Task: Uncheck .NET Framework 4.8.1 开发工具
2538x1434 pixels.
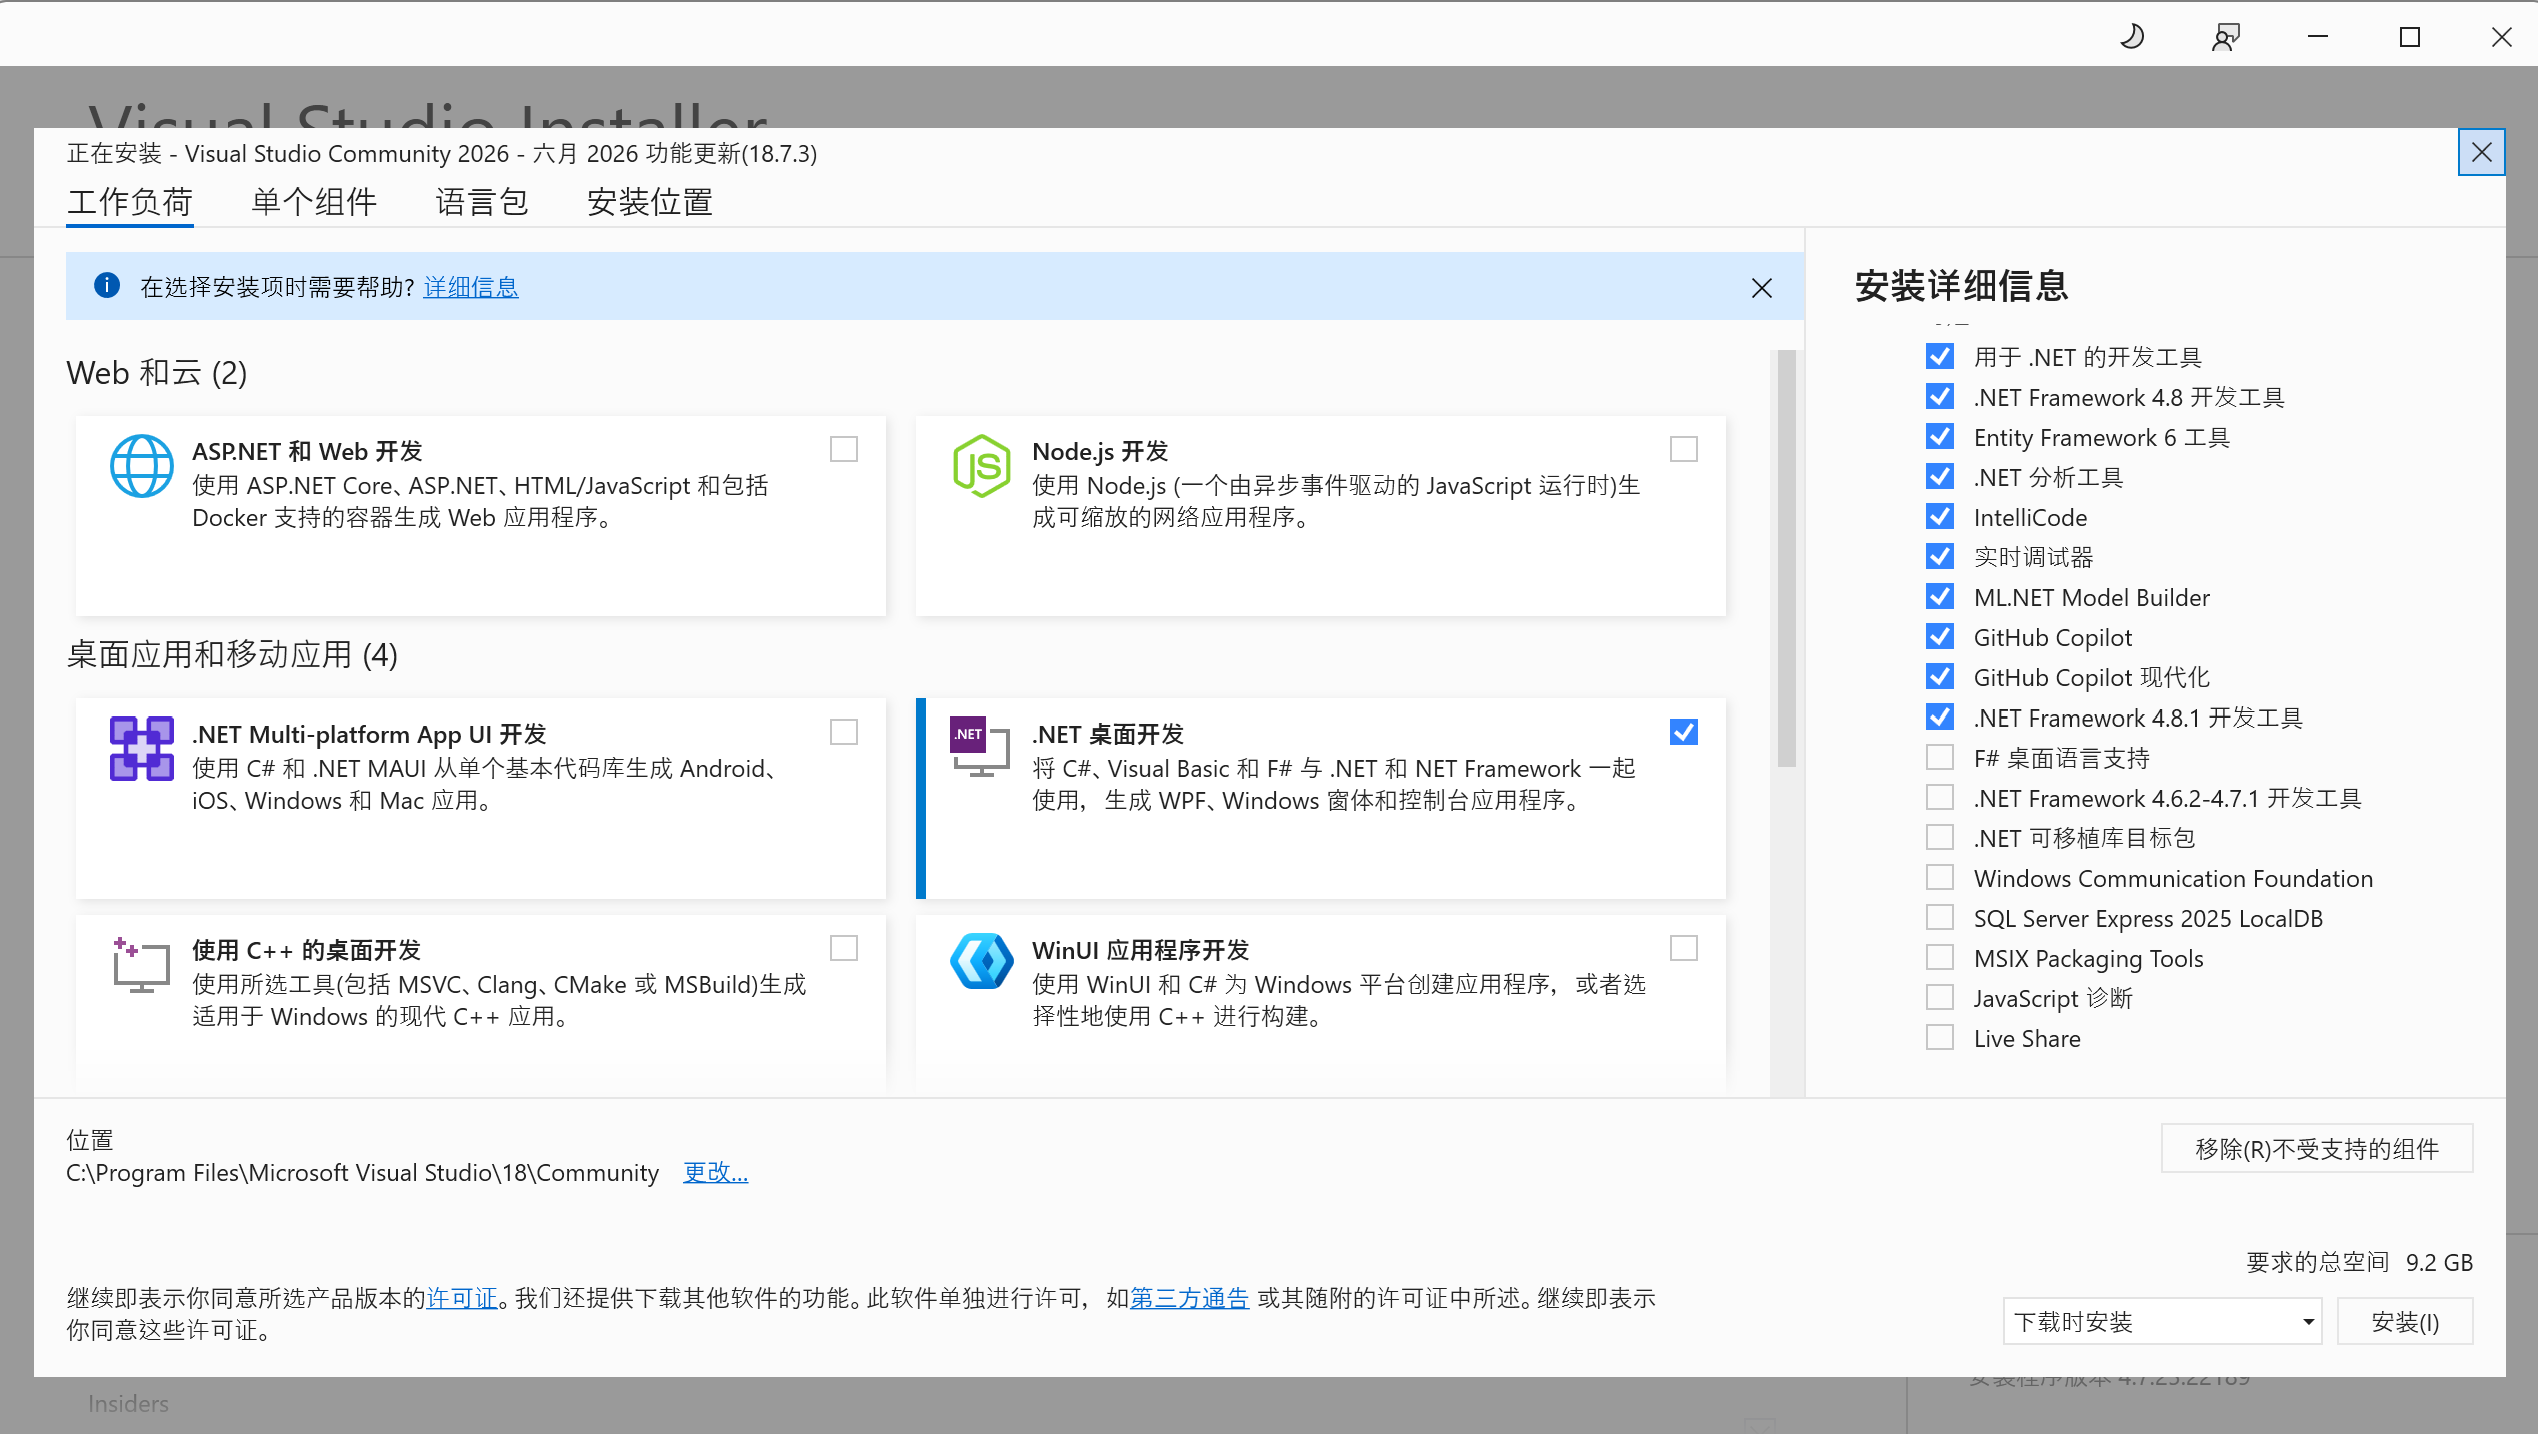Action: [1940, 717]
